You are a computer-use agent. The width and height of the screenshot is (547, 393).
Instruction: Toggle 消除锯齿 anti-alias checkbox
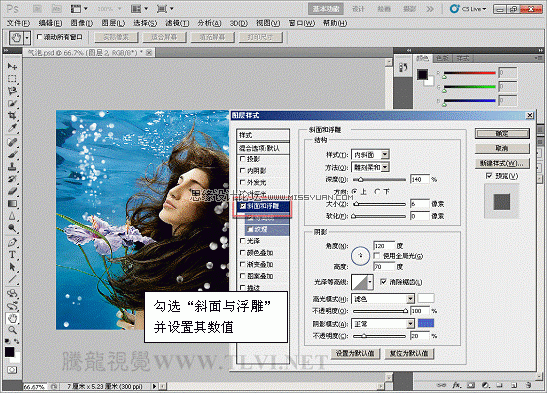click(x=383, y=282)
